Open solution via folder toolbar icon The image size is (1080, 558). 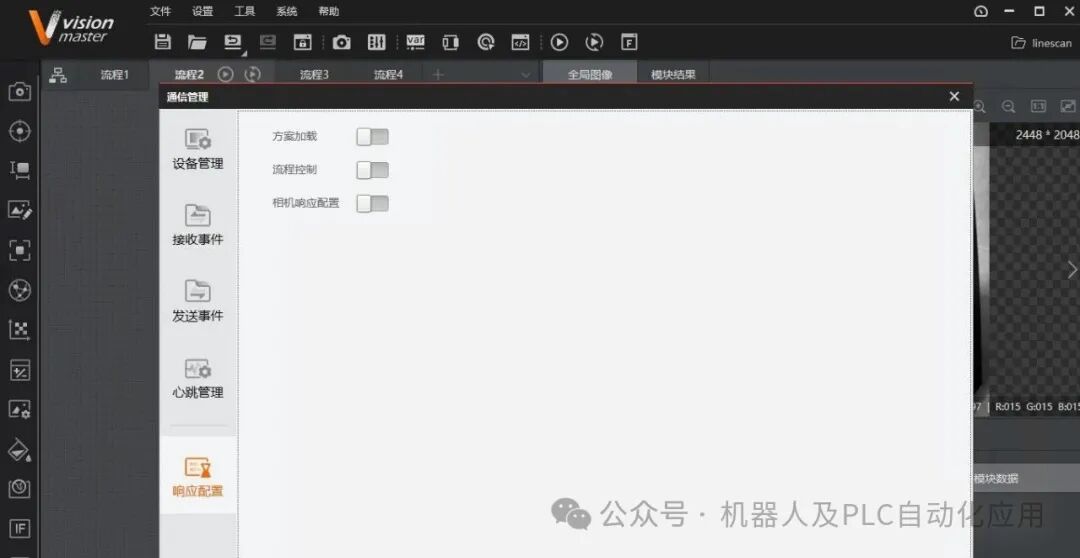click(198, 42)
